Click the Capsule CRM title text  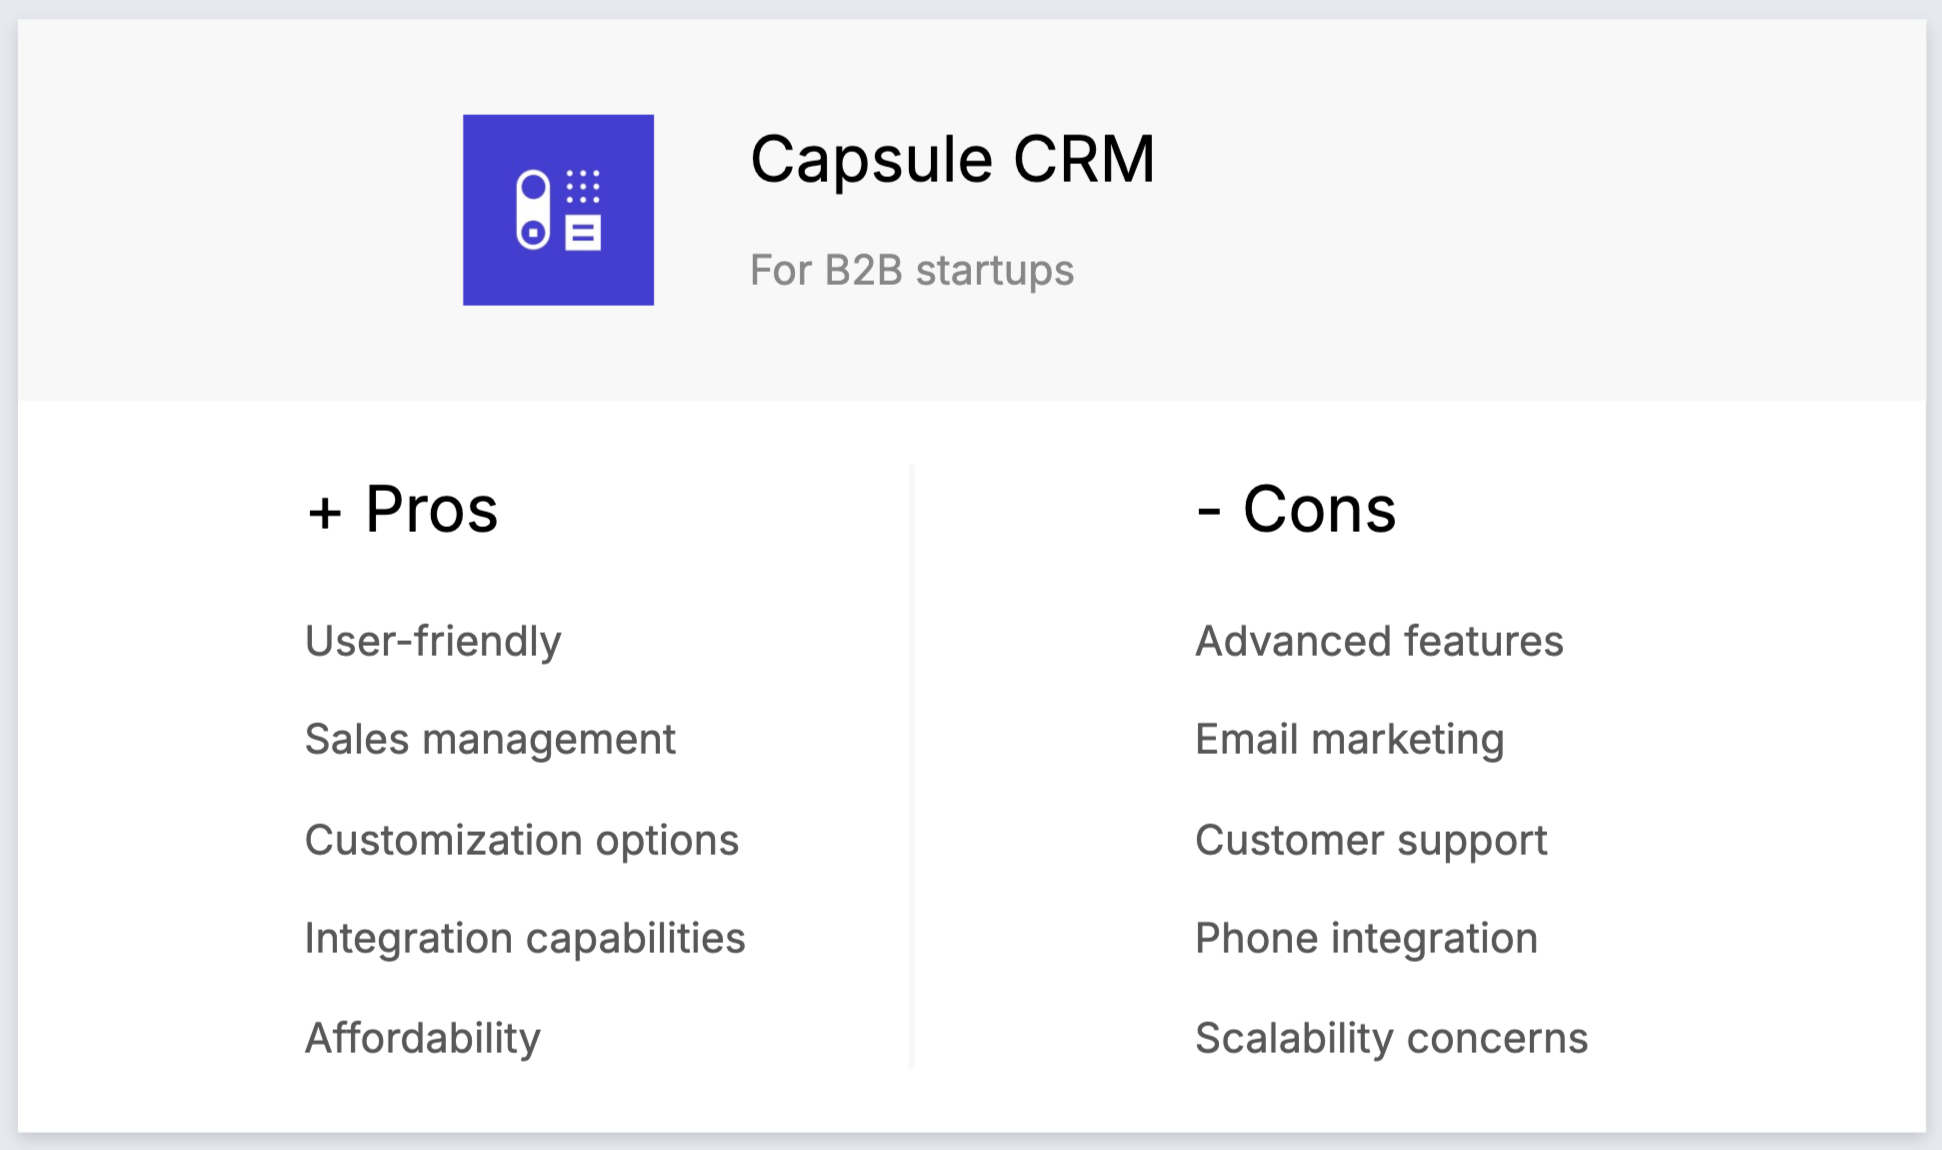coord(952,160)
